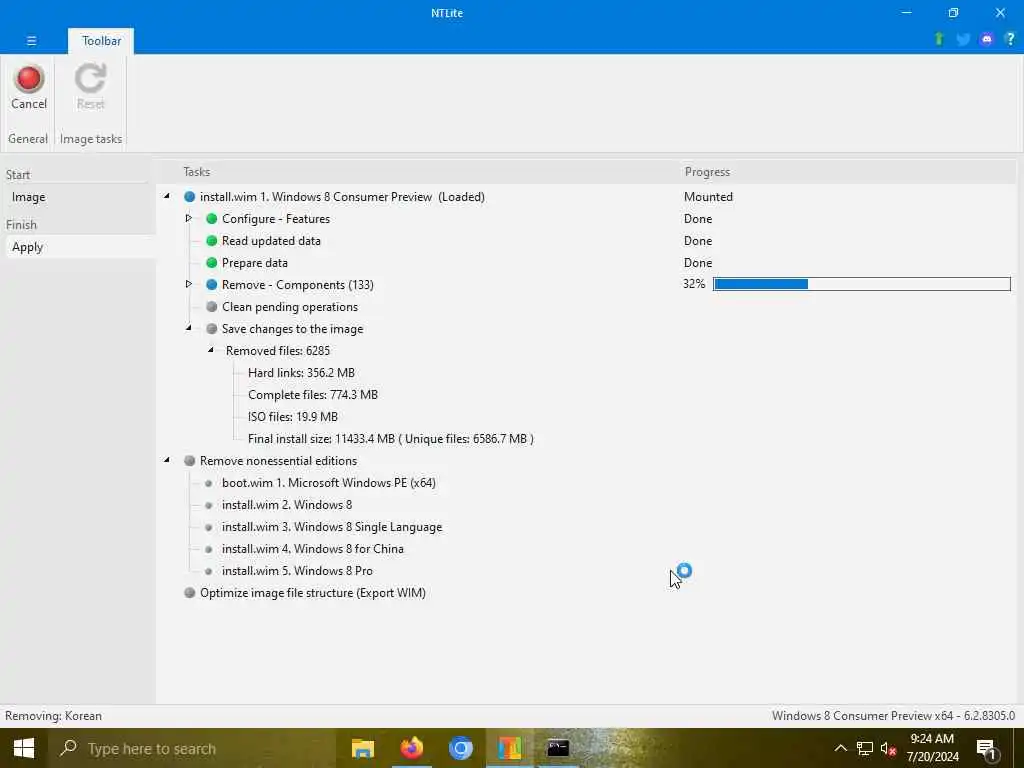Open the Image page in sidebar
The width and height of the screenshot is (1024, 768).
click(80, 197)
